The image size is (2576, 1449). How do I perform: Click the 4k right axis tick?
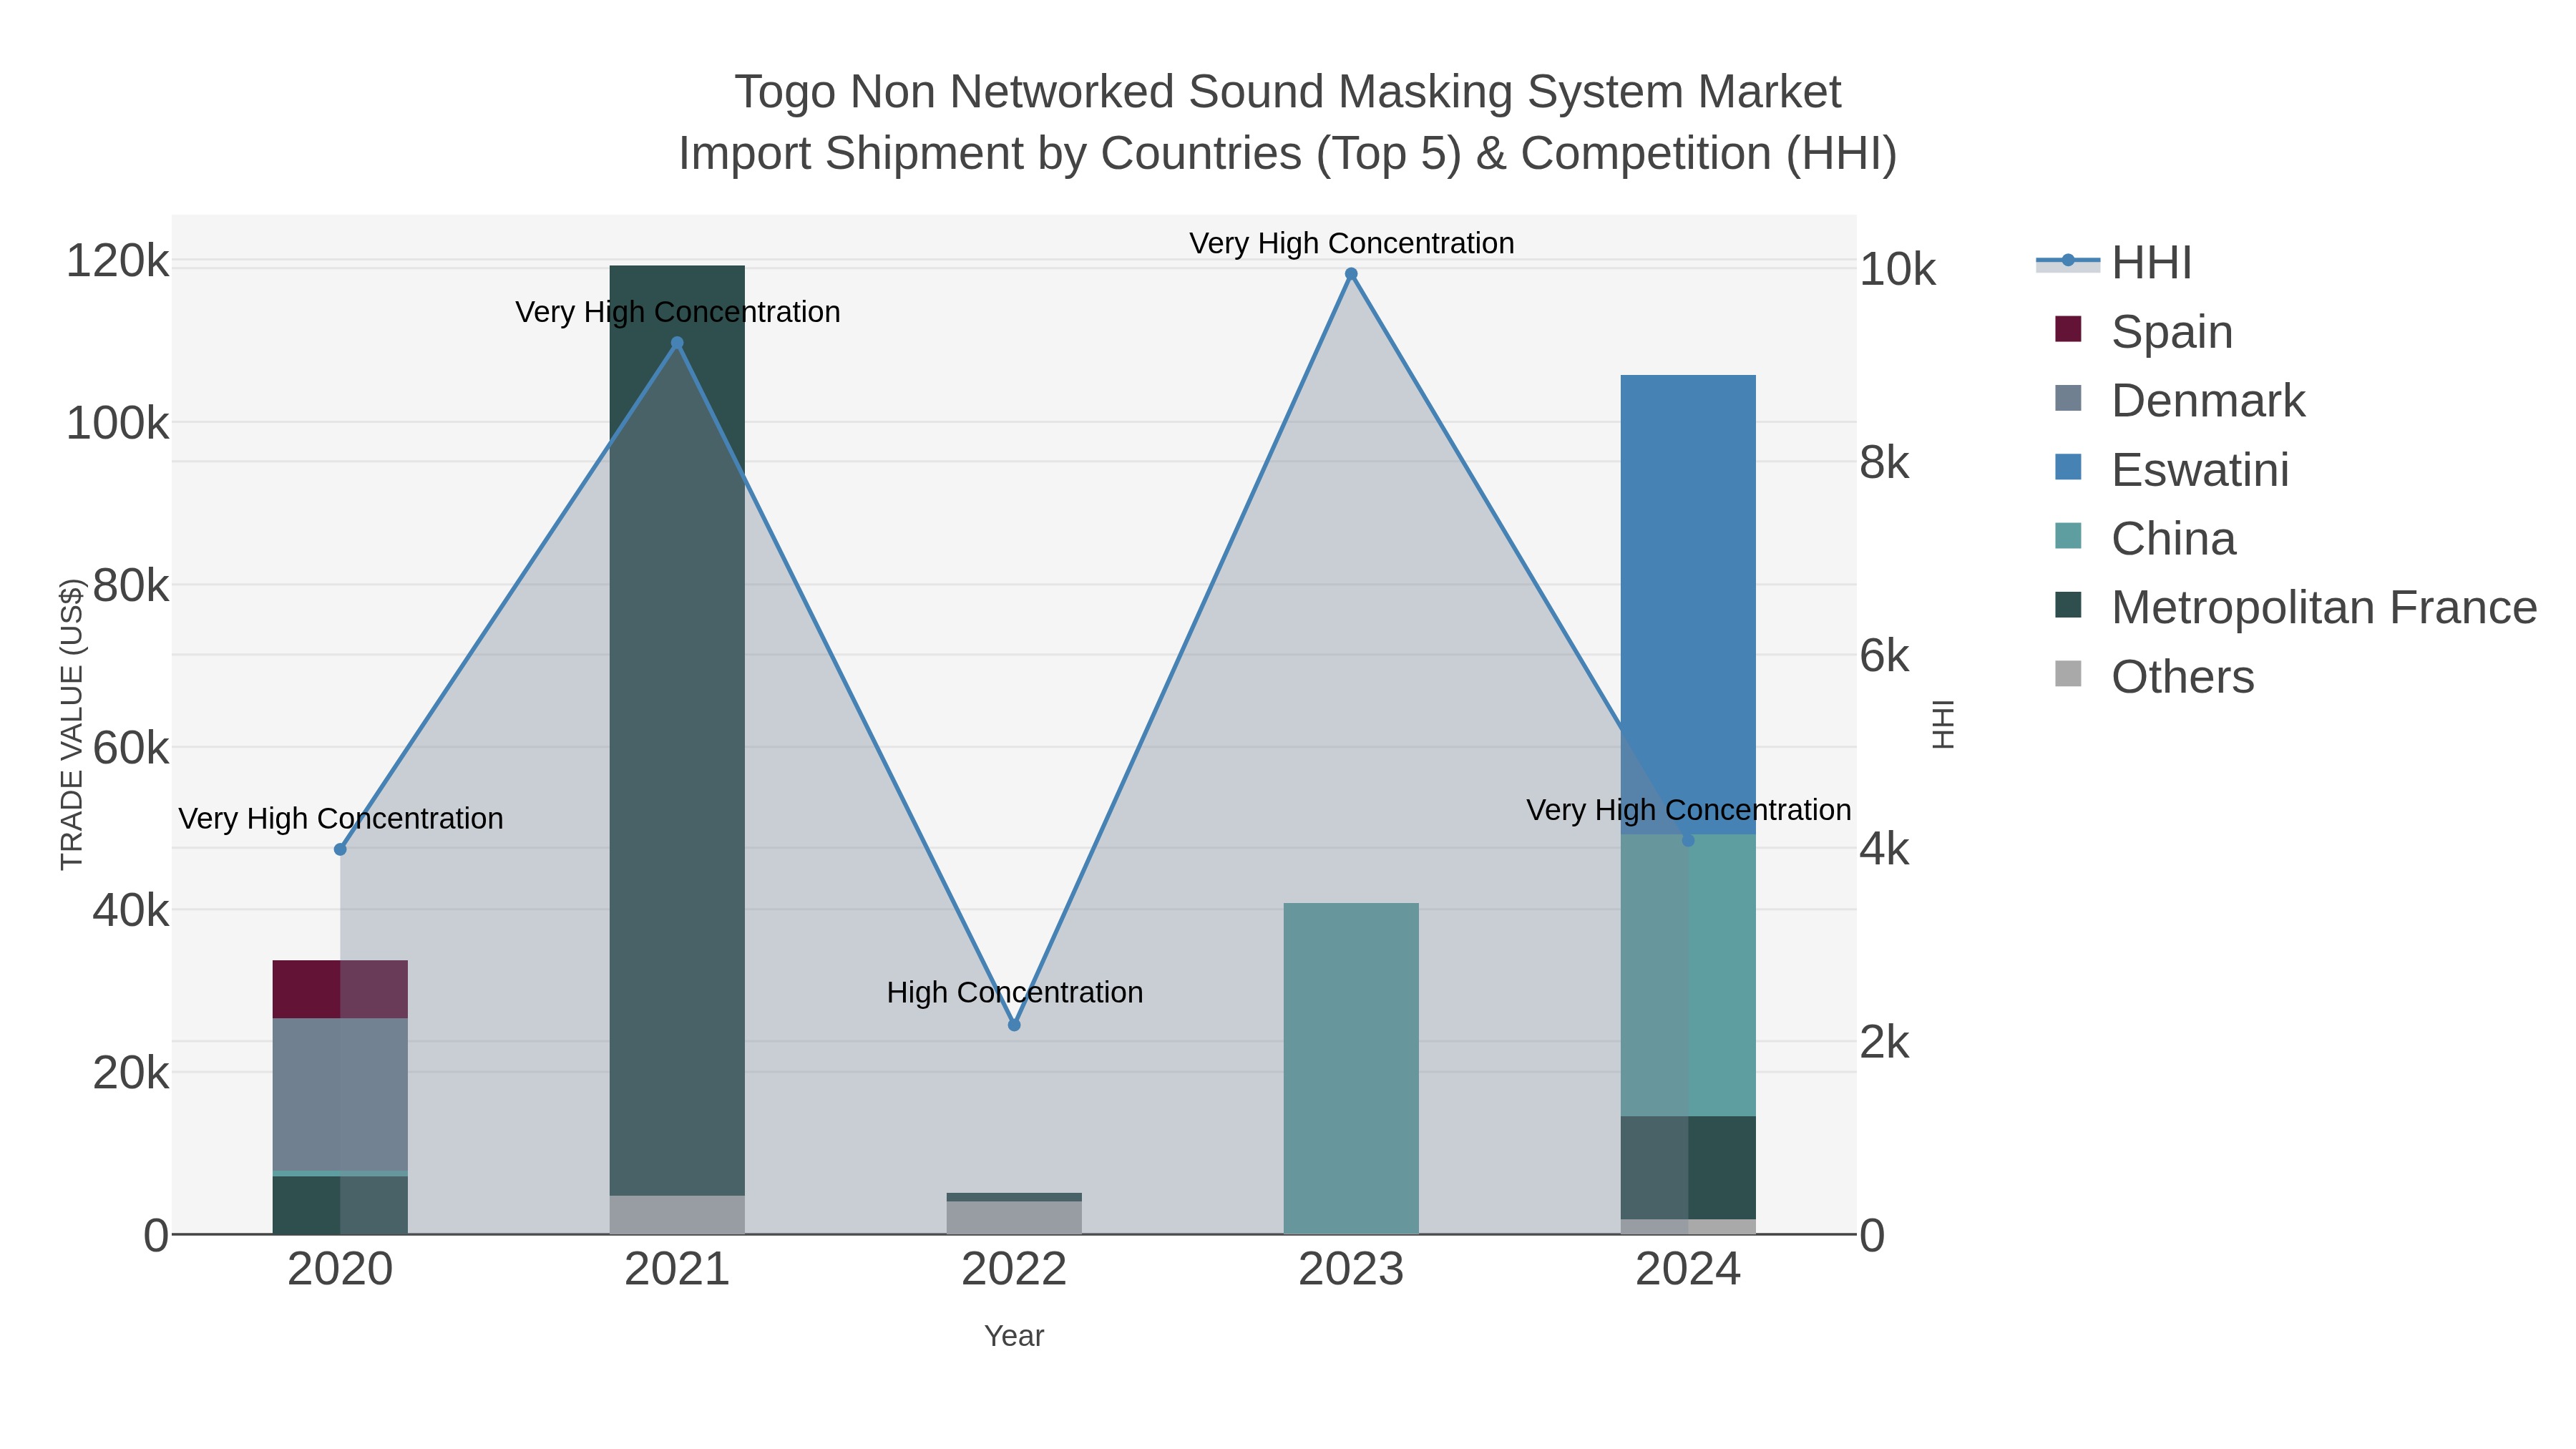tap(1885, 849)
